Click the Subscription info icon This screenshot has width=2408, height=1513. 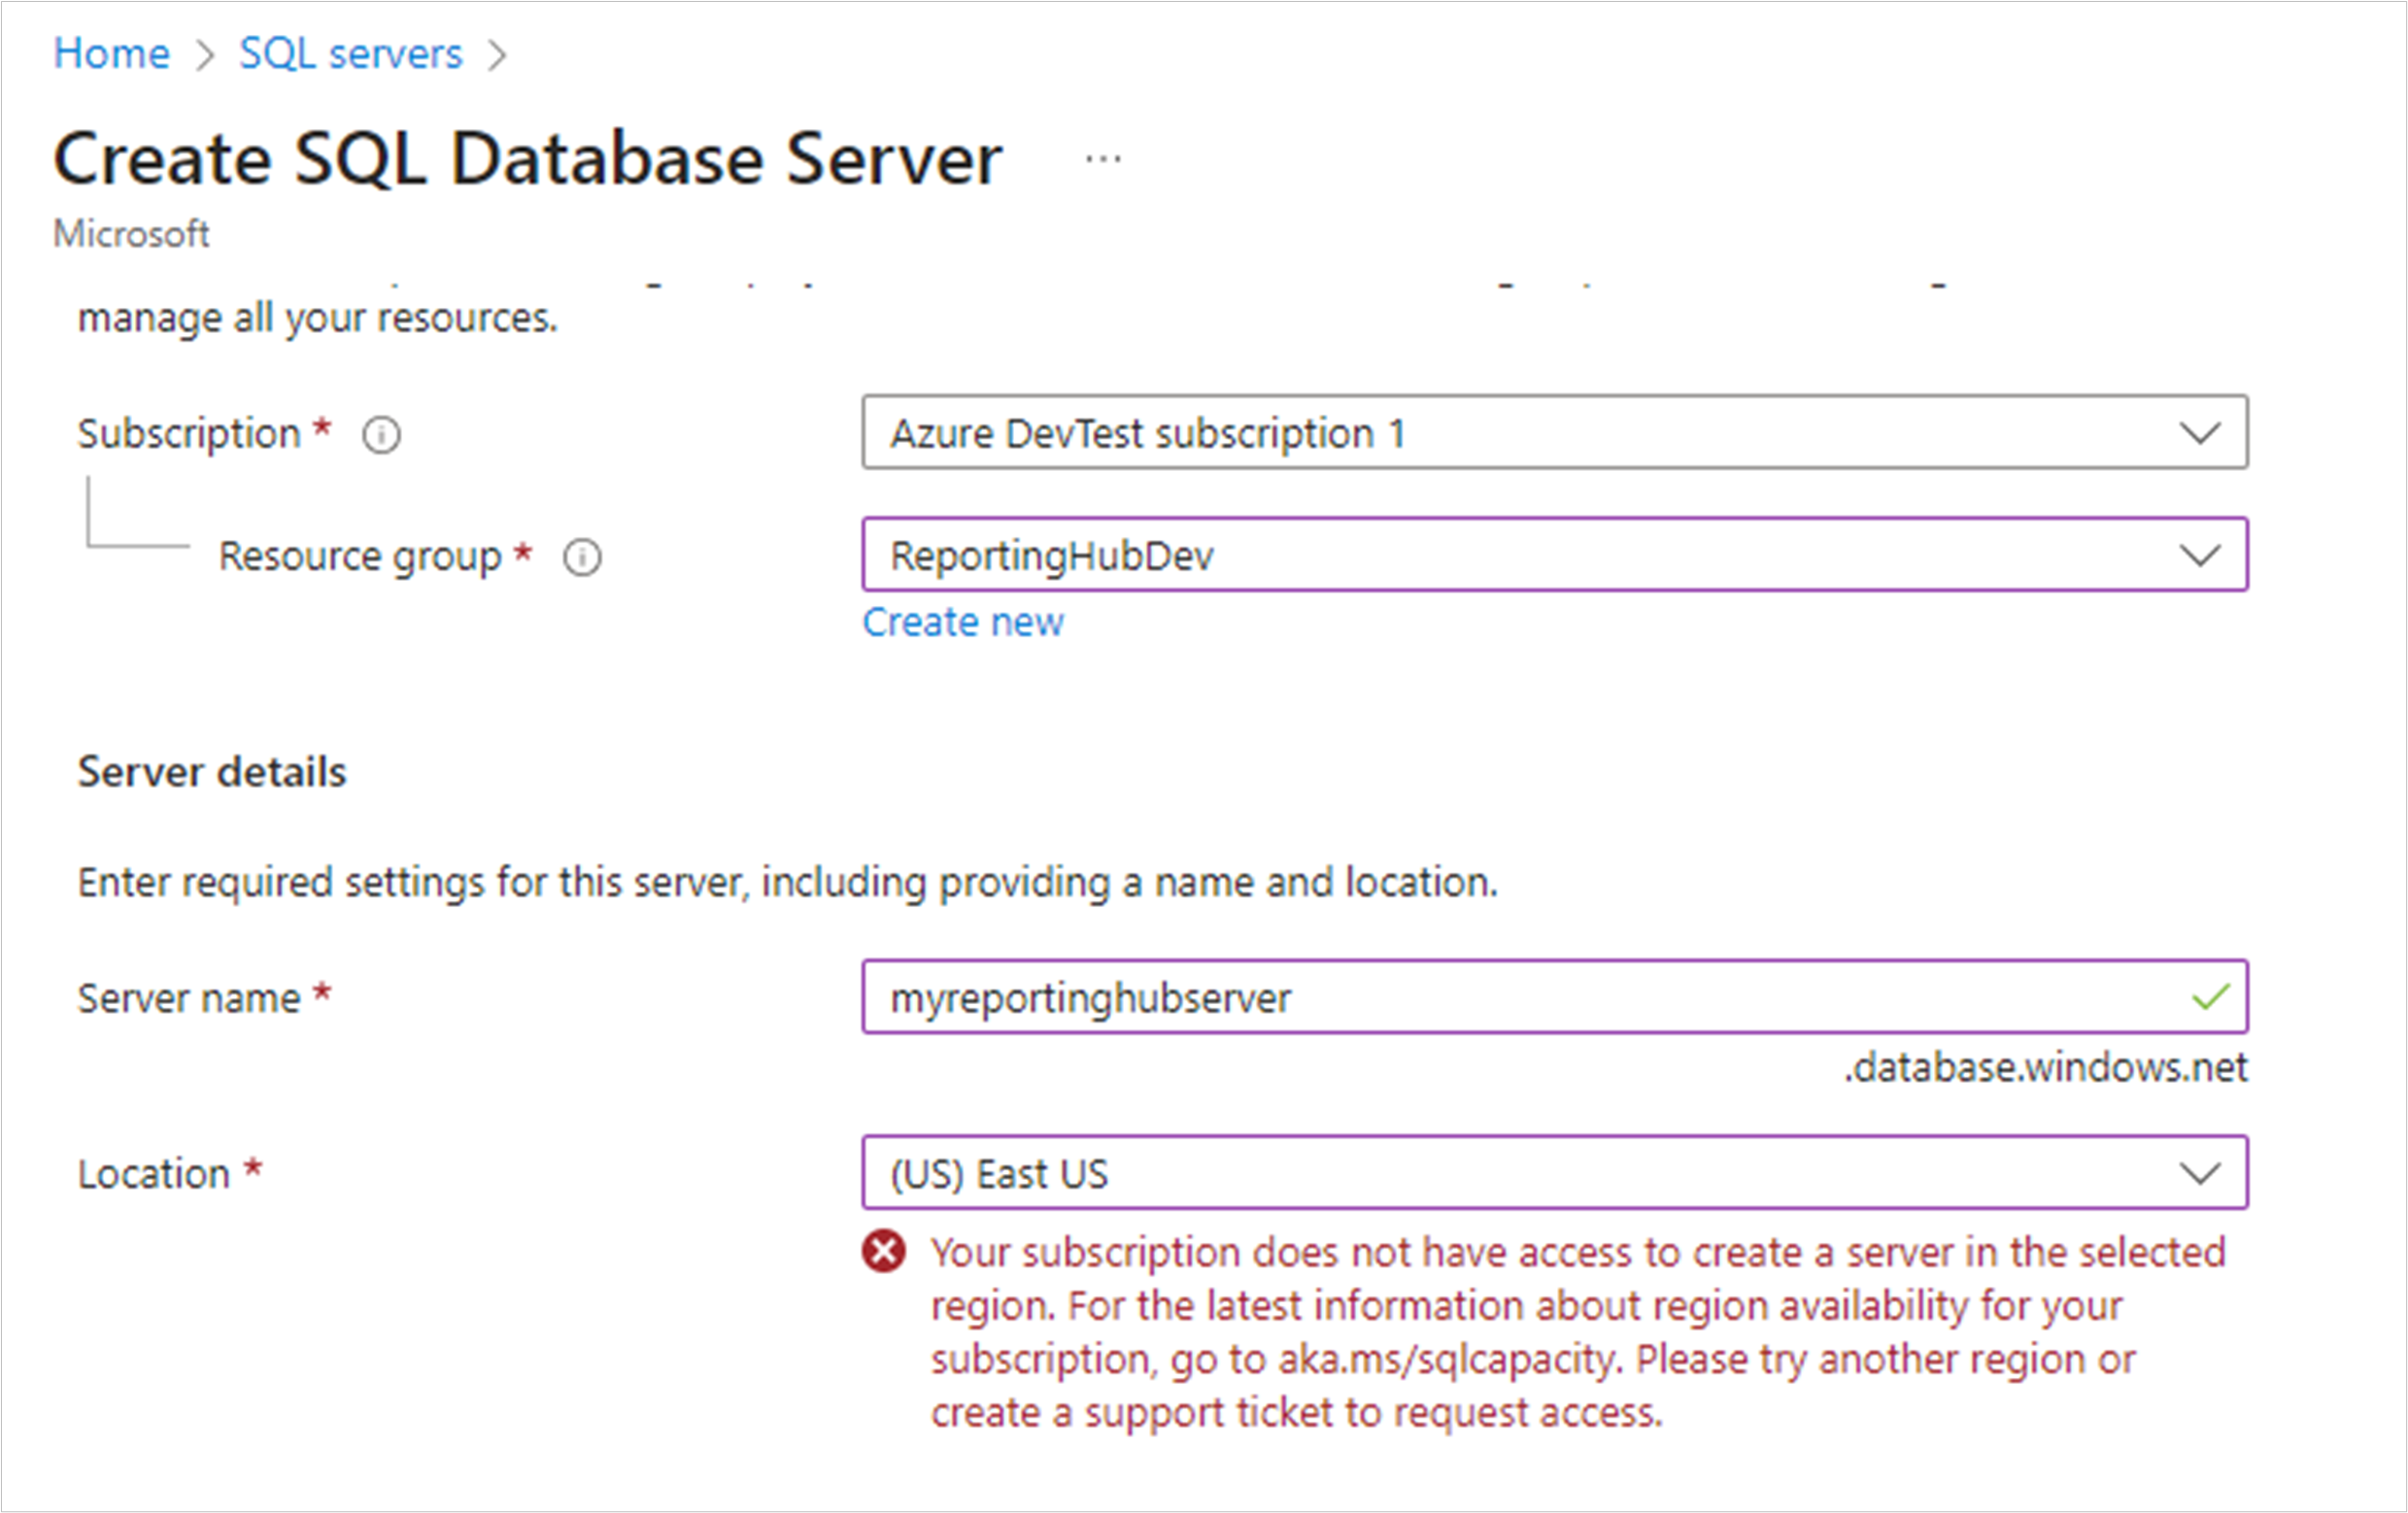click(381, 436)
